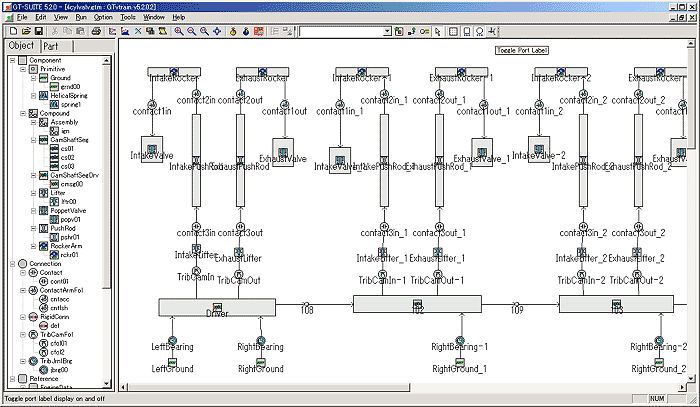Click the TribCamIn connection node
Viewport: 700px width, 407px height.
tap(196, 271)
